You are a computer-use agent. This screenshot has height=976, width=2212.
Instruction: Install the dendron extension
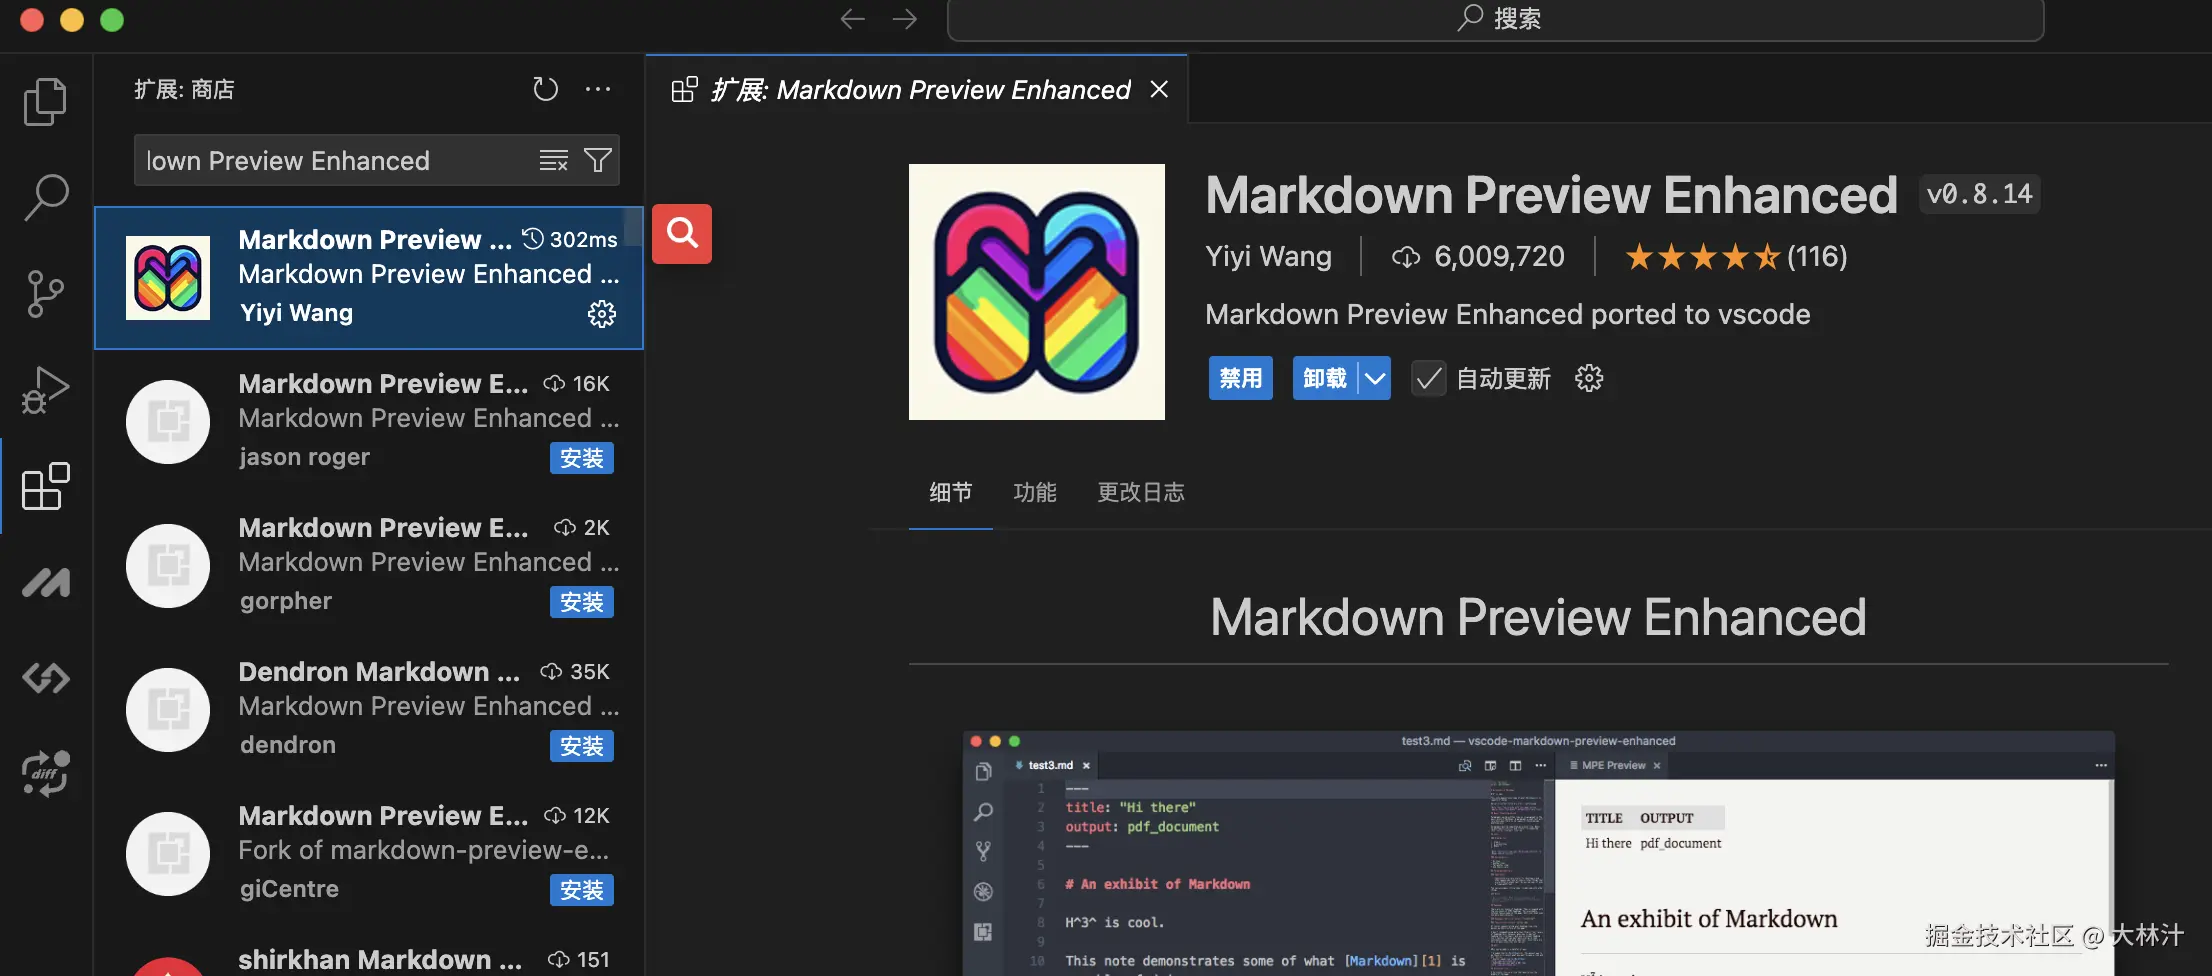tap(582, 746)
